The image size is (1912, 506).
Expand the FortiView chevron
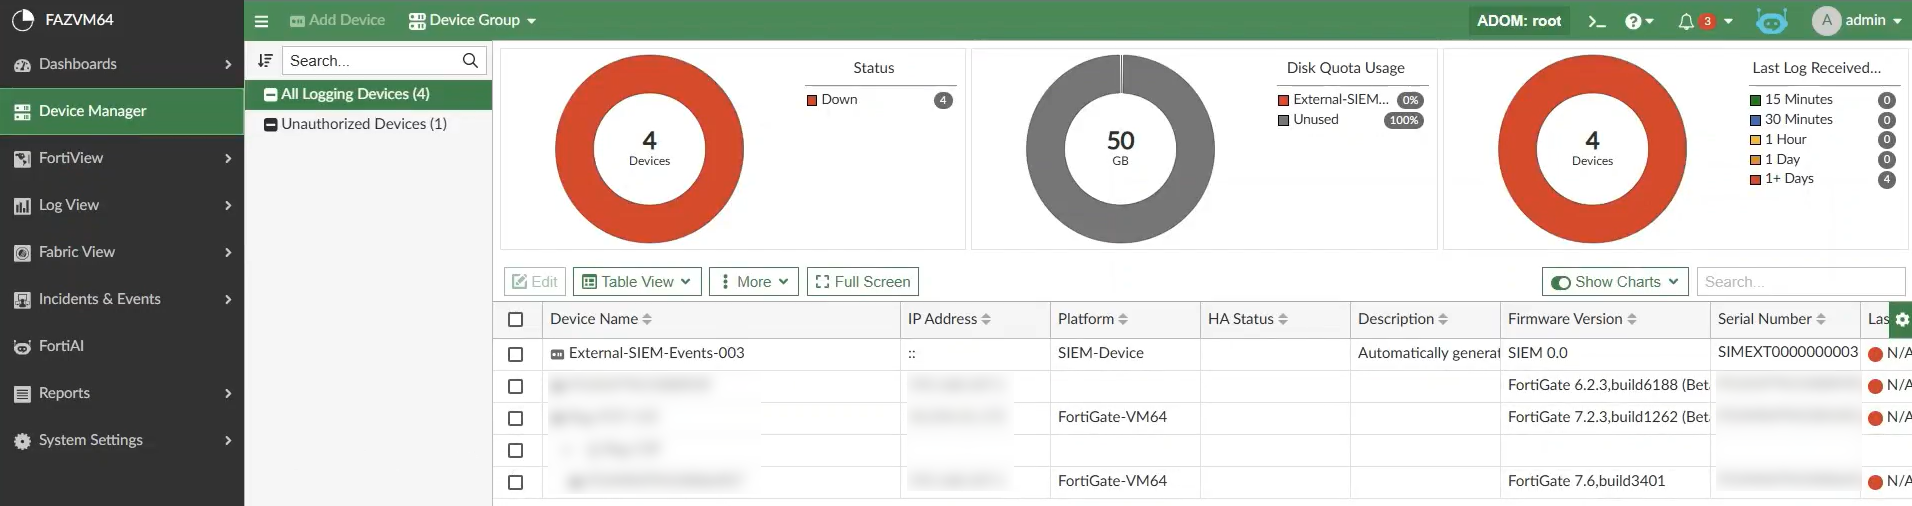click(228, 159)
